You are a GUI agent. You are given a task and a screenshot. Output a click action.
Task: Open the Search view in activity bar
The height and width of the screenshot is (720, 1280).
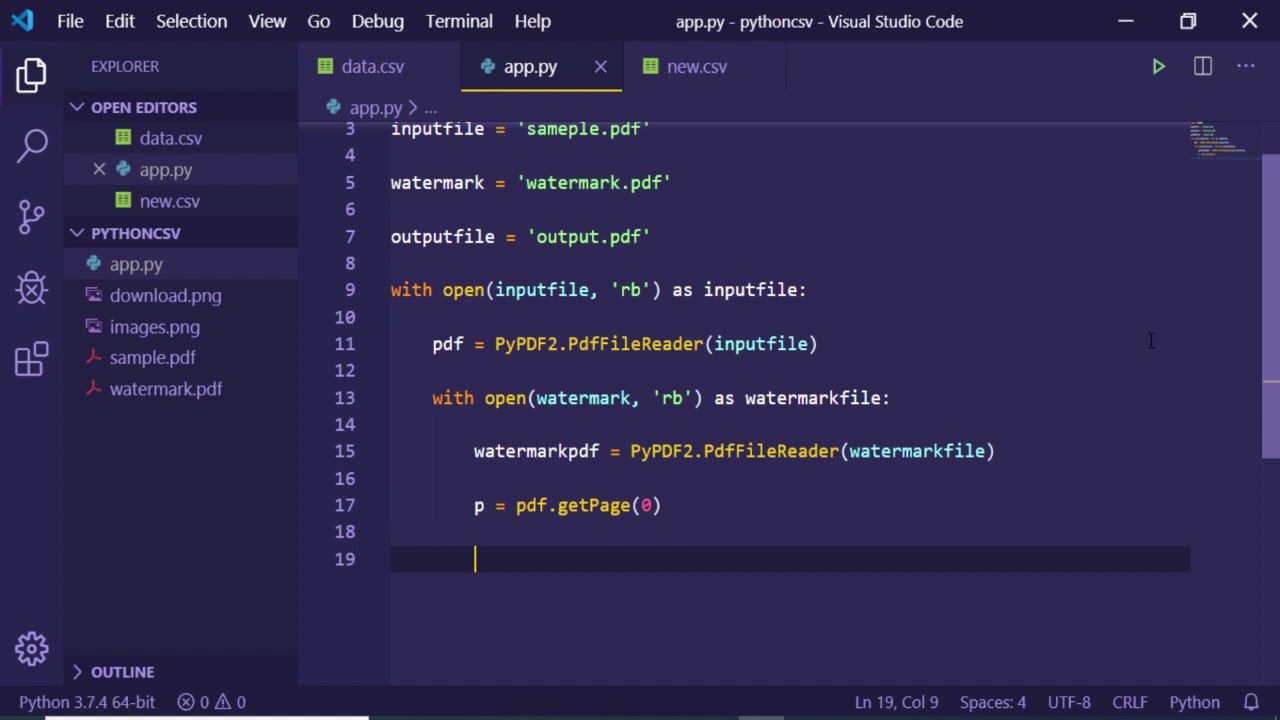coord(32,145)
